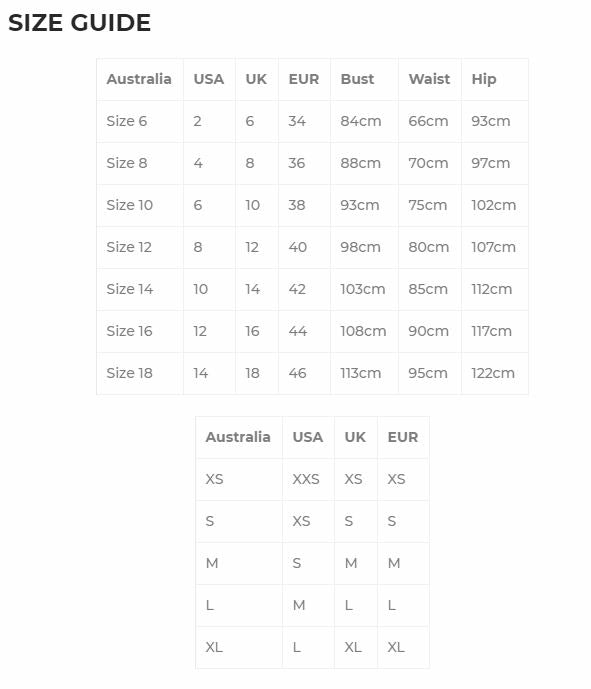
Task: Click the Bust column header
Action: (357, 79)
